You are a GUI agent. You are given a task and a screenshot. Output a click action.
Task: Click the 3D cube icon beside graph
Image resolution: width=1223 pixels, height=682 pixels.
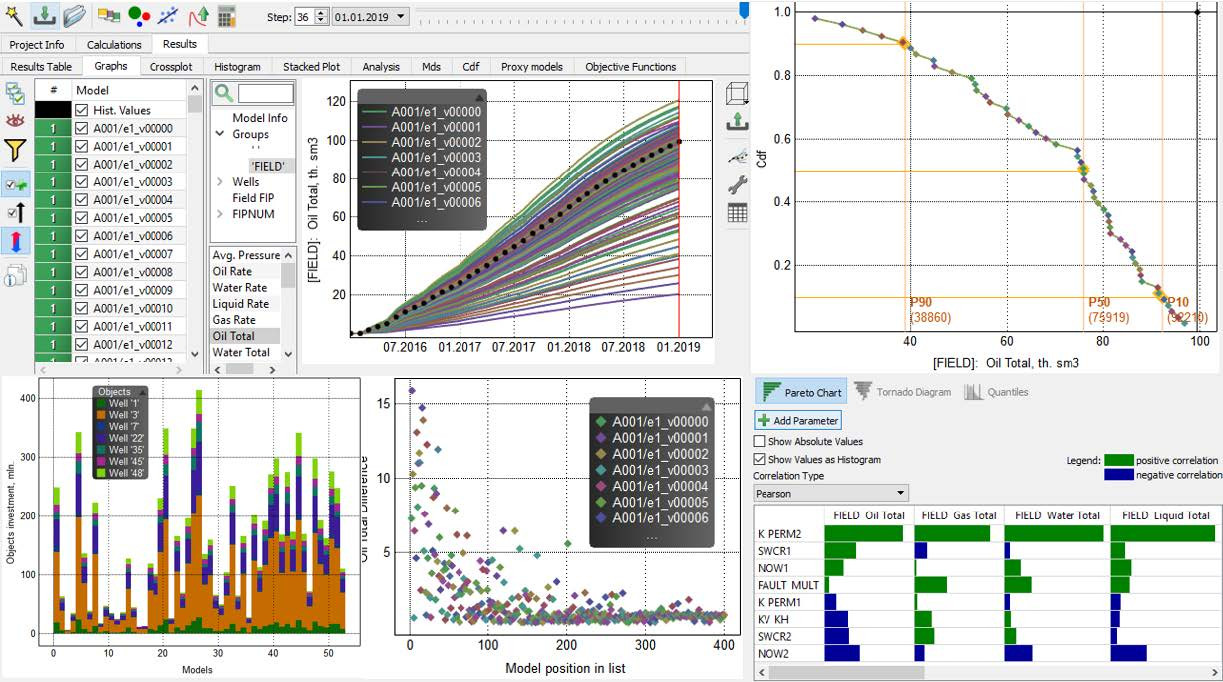click(737, 94)
